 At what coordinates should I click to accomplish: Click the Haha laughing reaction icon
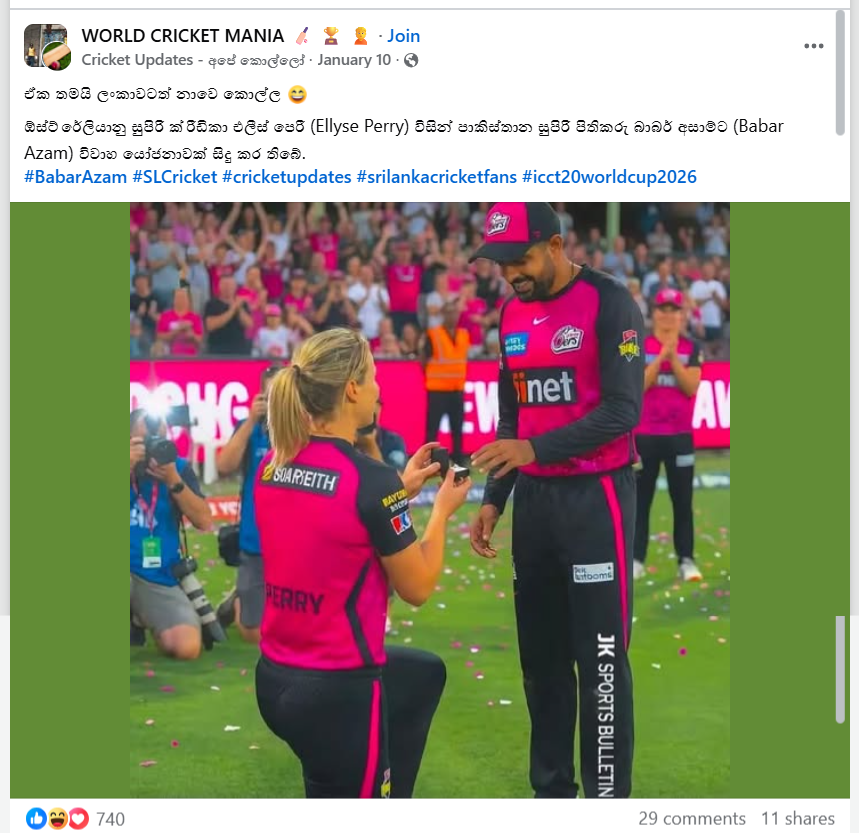[x=58, y=819]
